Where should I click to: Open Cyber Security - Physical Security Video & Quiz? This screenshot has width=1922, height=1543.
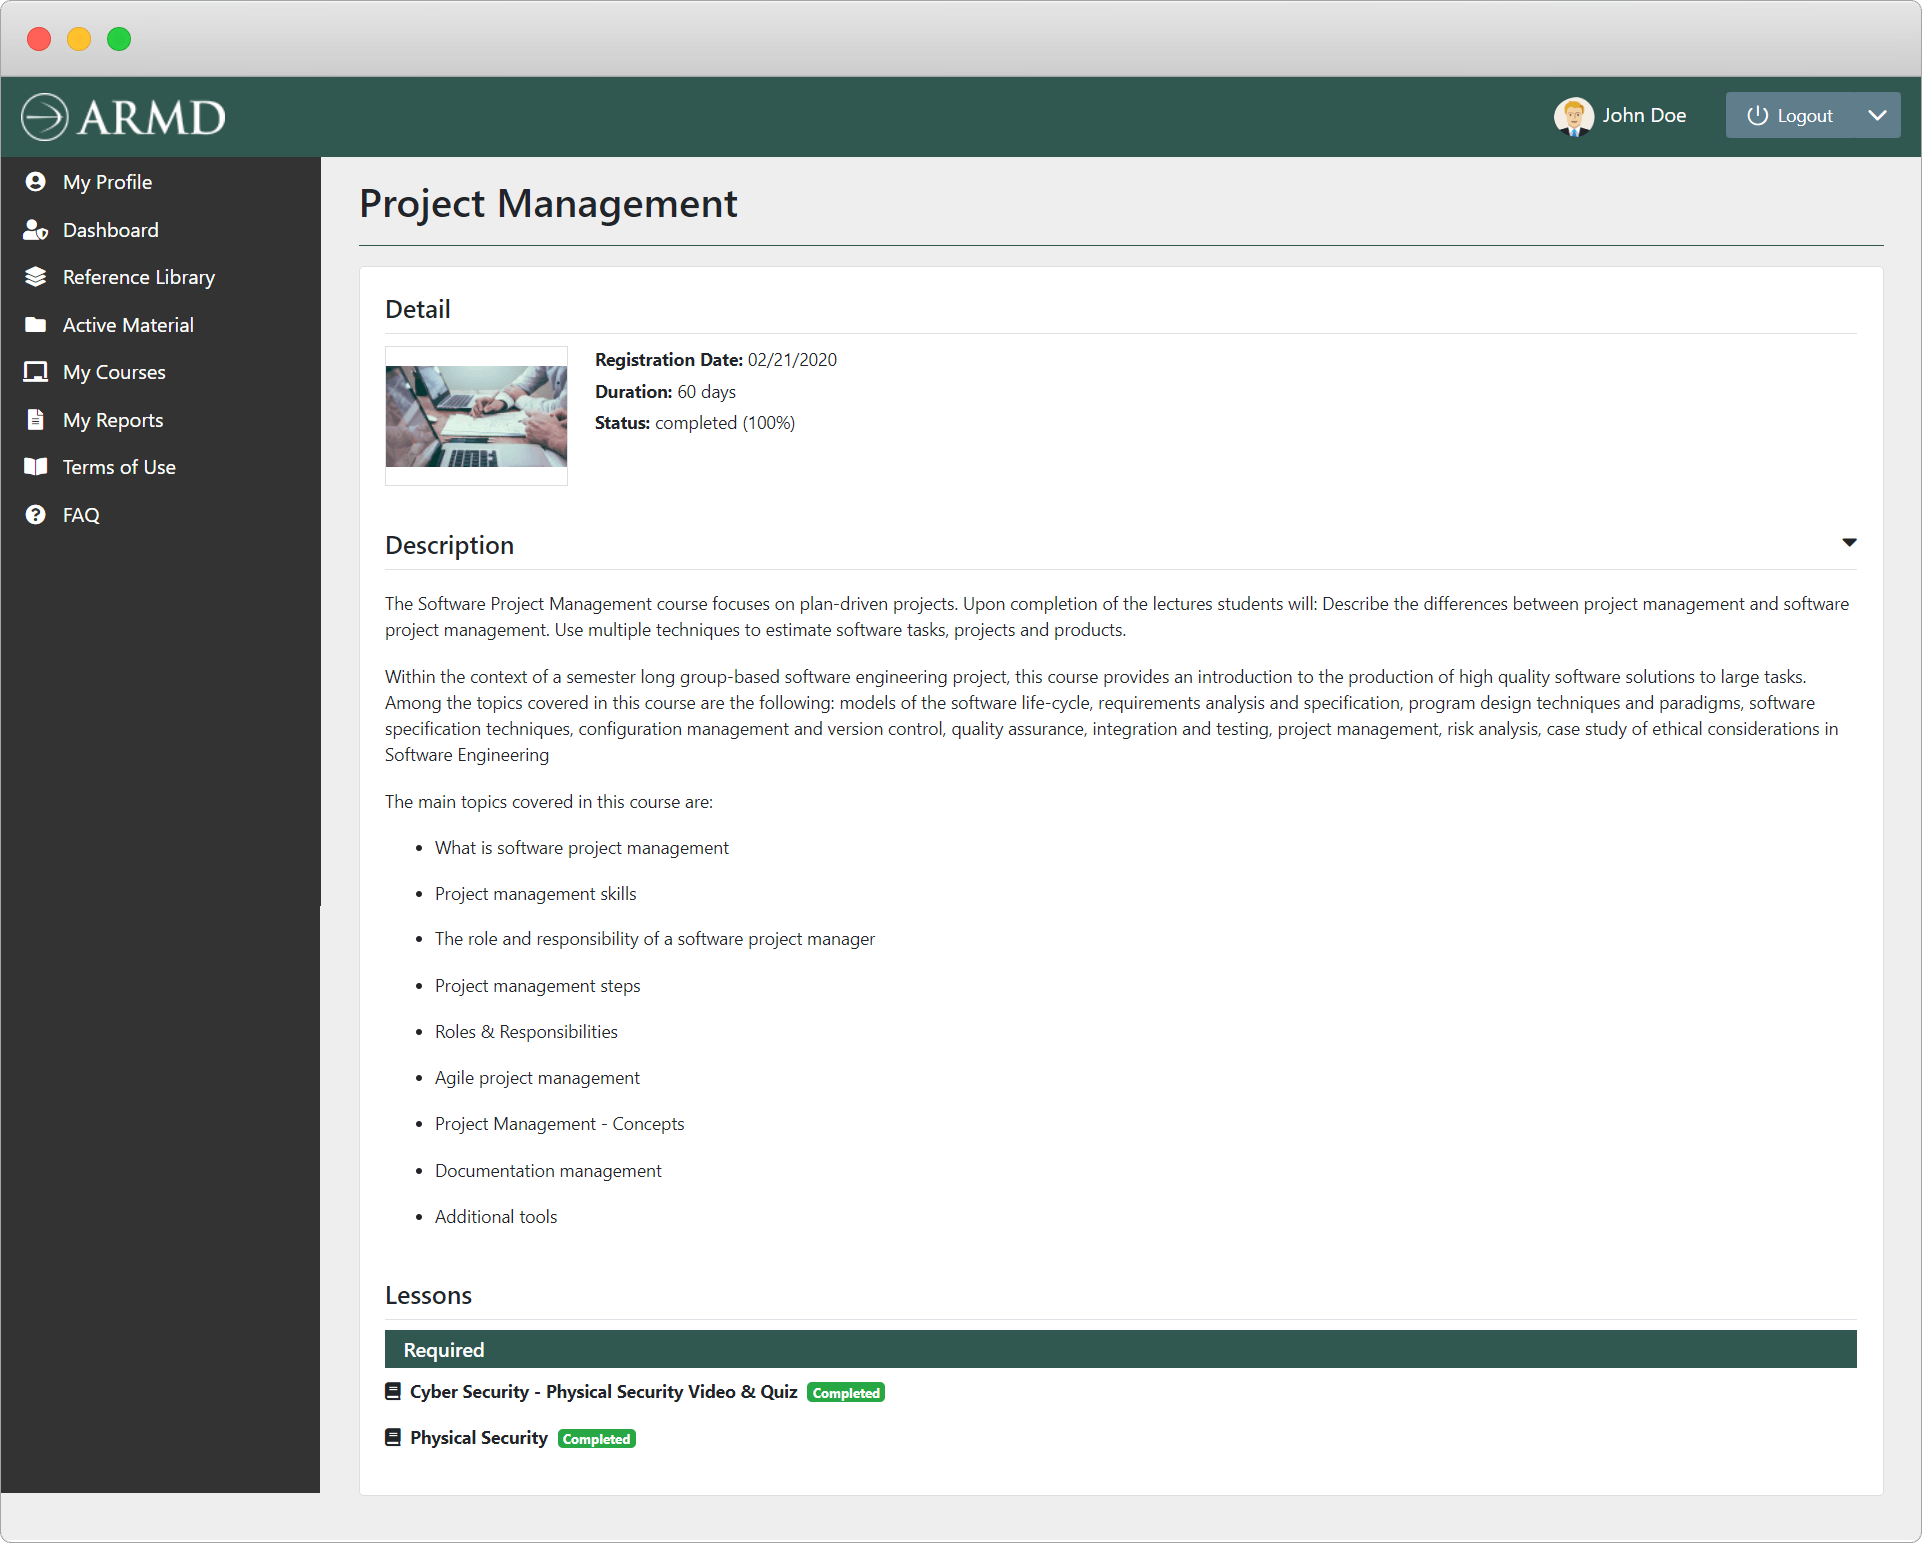click(603, 1392)
